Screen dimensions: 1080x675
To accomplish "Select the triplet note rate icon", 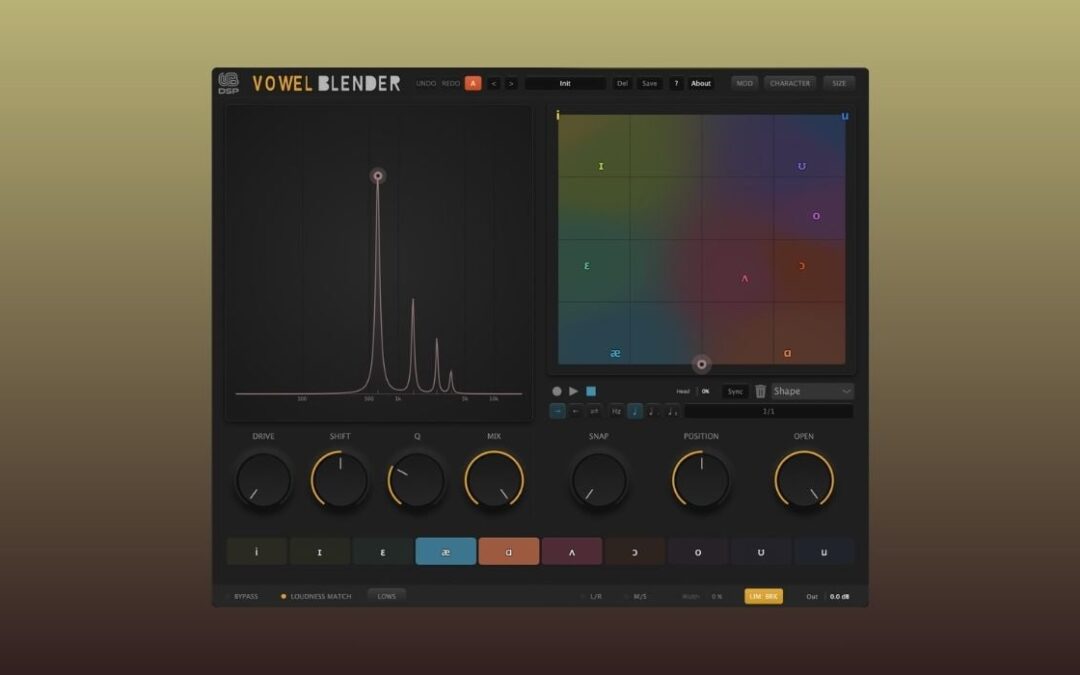I will click(672, 411).
